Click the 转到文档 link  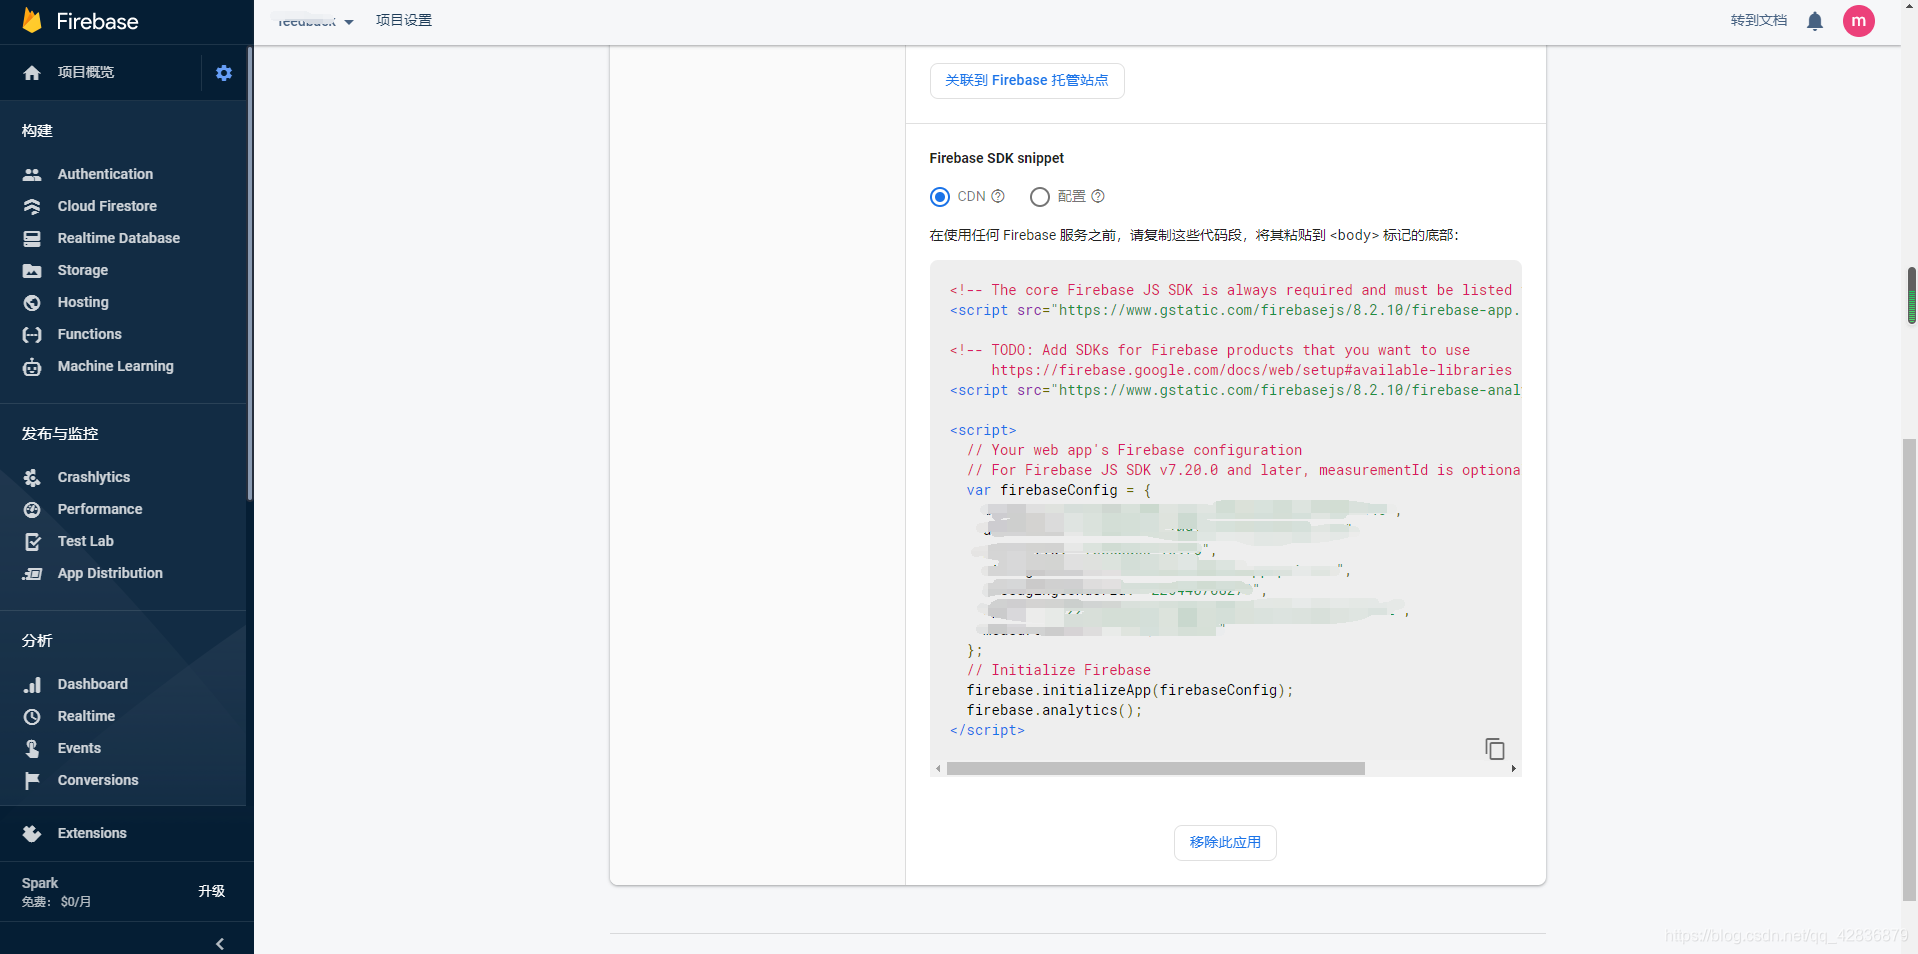[x=1758, y=20]
